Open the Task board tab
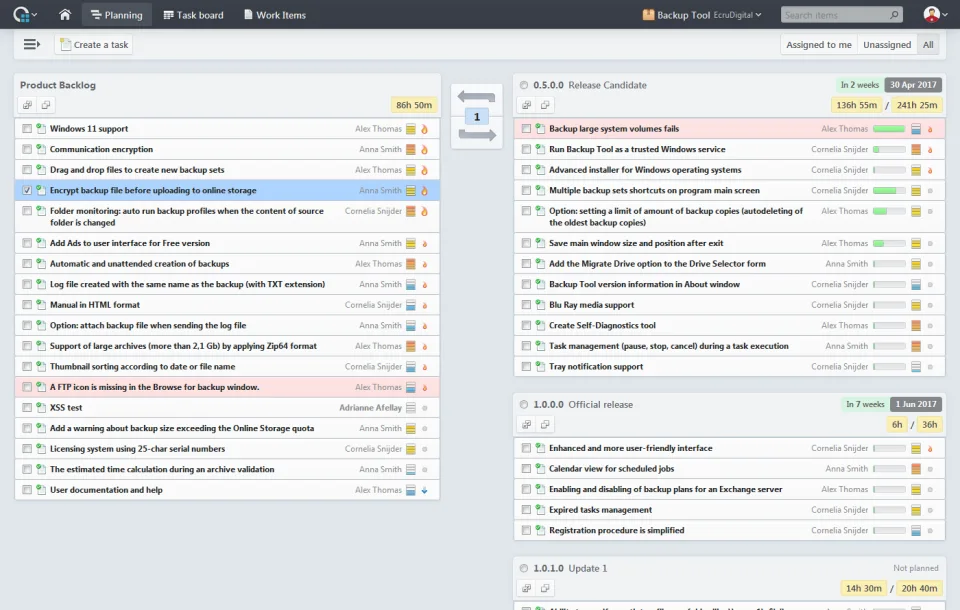This screenshot has width=960, height=610. point(193,15)
